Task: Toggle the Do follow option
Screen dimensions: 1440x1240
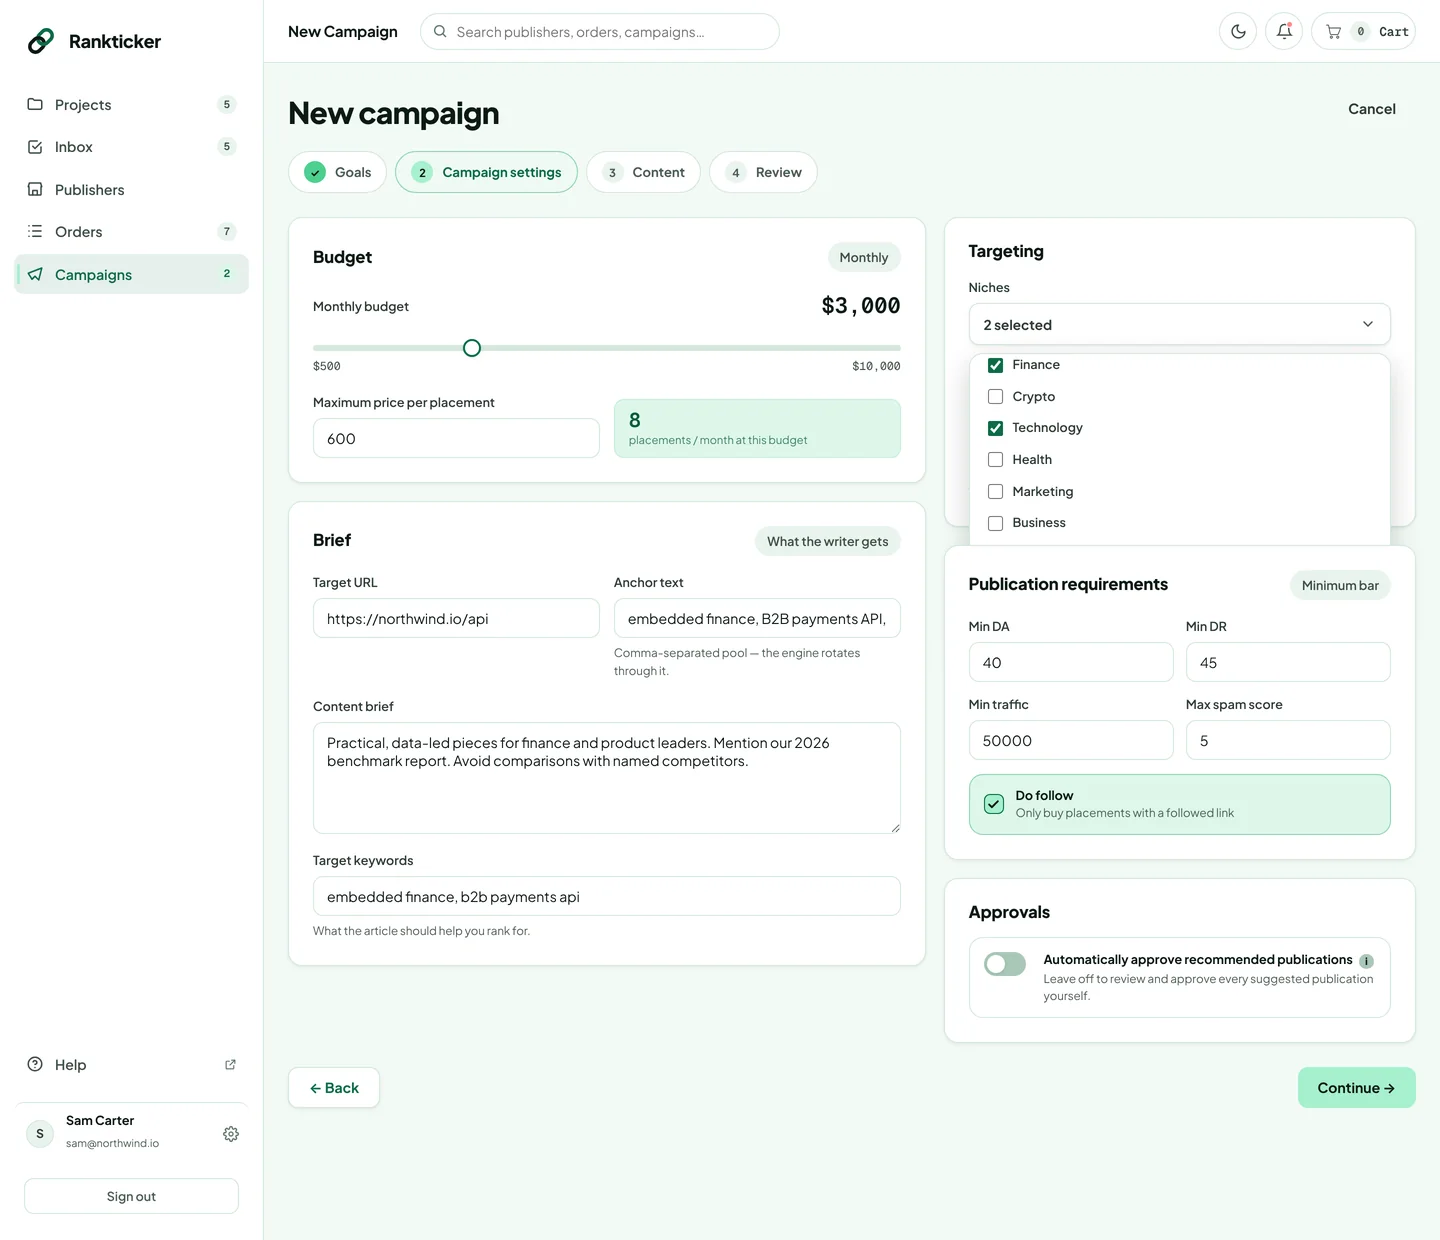Action: tap(994, 804)
